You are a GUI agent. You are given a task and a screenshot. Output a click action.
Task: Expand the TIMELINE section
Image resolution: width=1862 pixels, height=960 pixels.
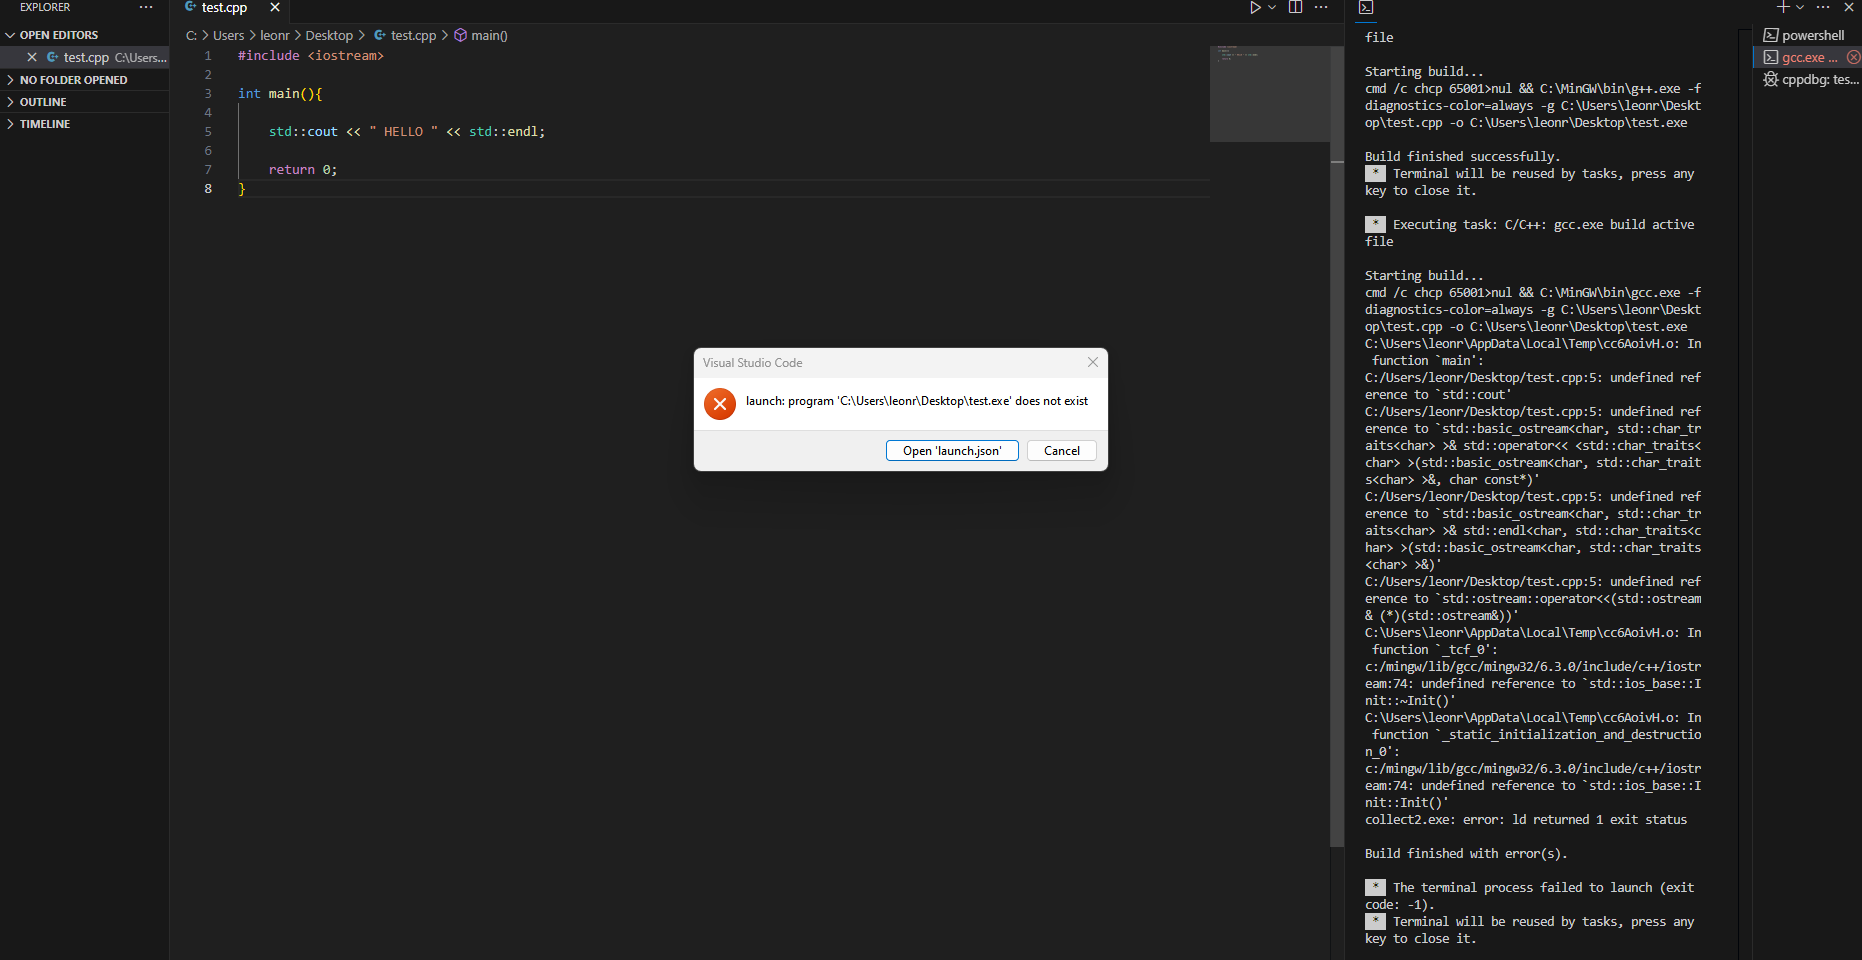point(44,123)
